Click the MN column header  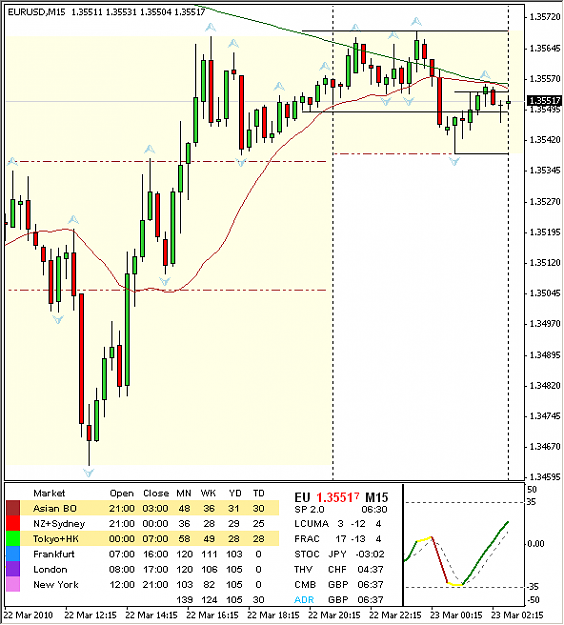click(184, 493)
